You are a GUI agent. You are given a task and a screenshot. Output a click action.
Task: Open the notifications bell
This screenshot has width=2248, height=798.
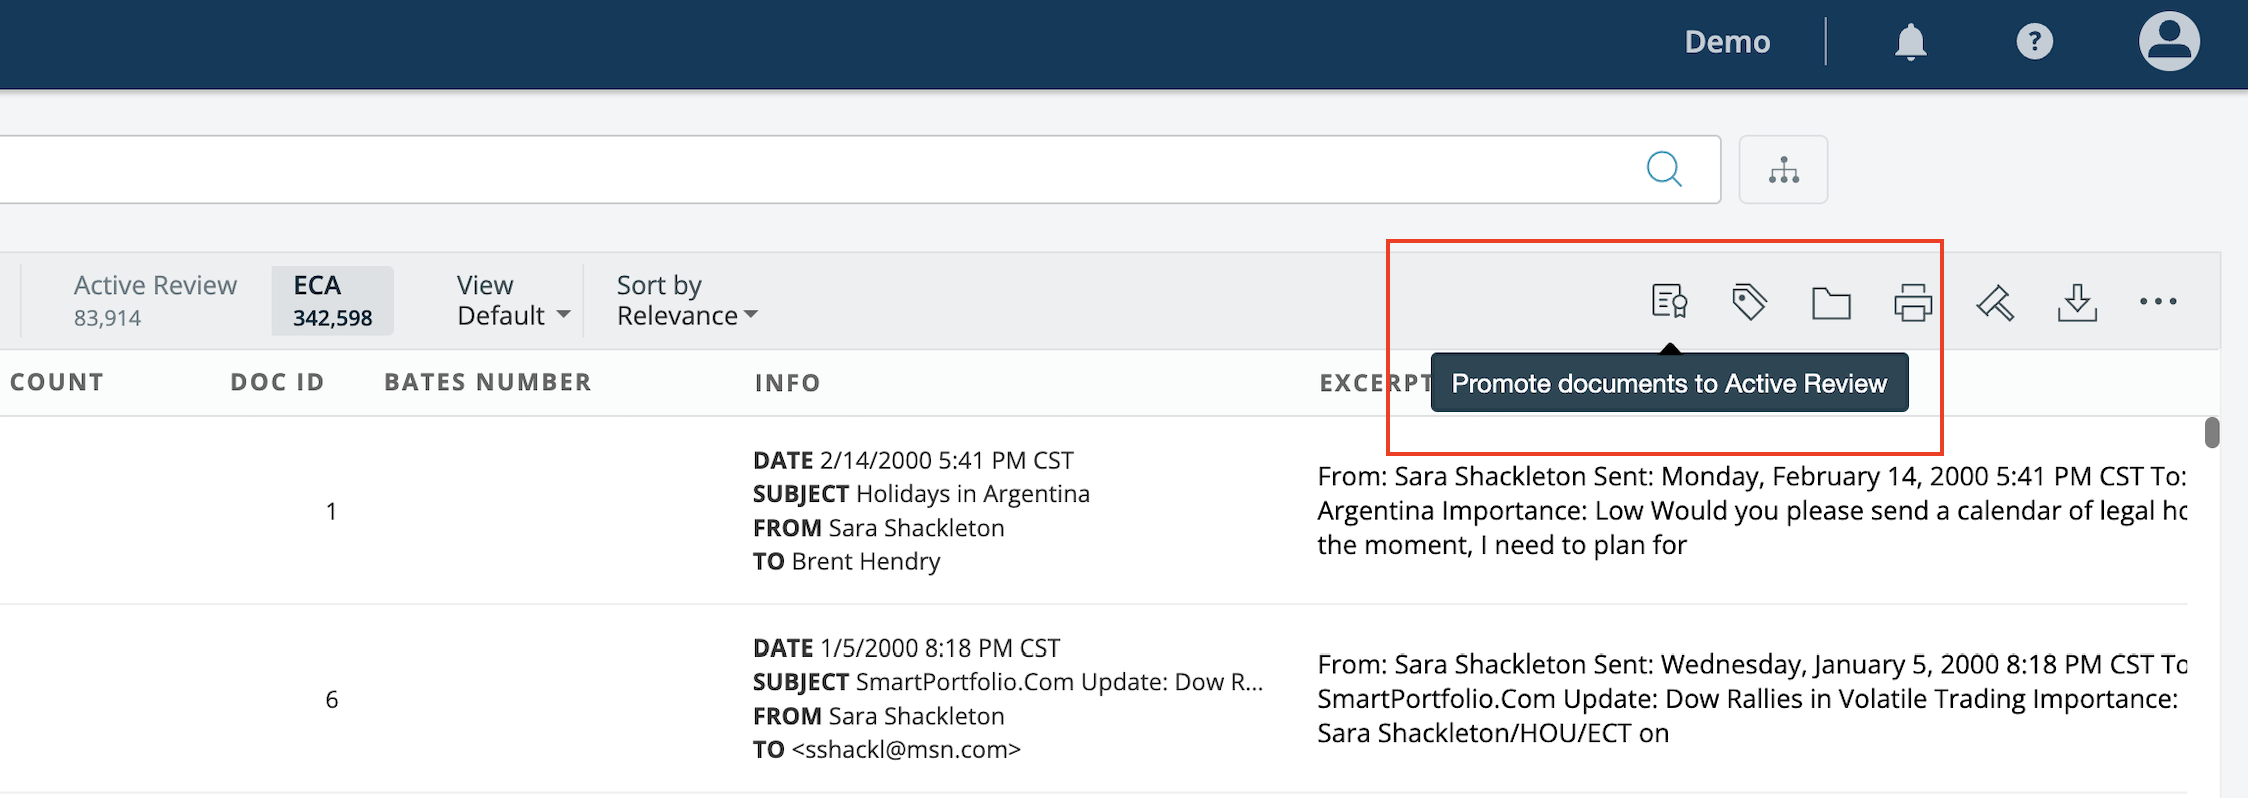(1910, 42)
